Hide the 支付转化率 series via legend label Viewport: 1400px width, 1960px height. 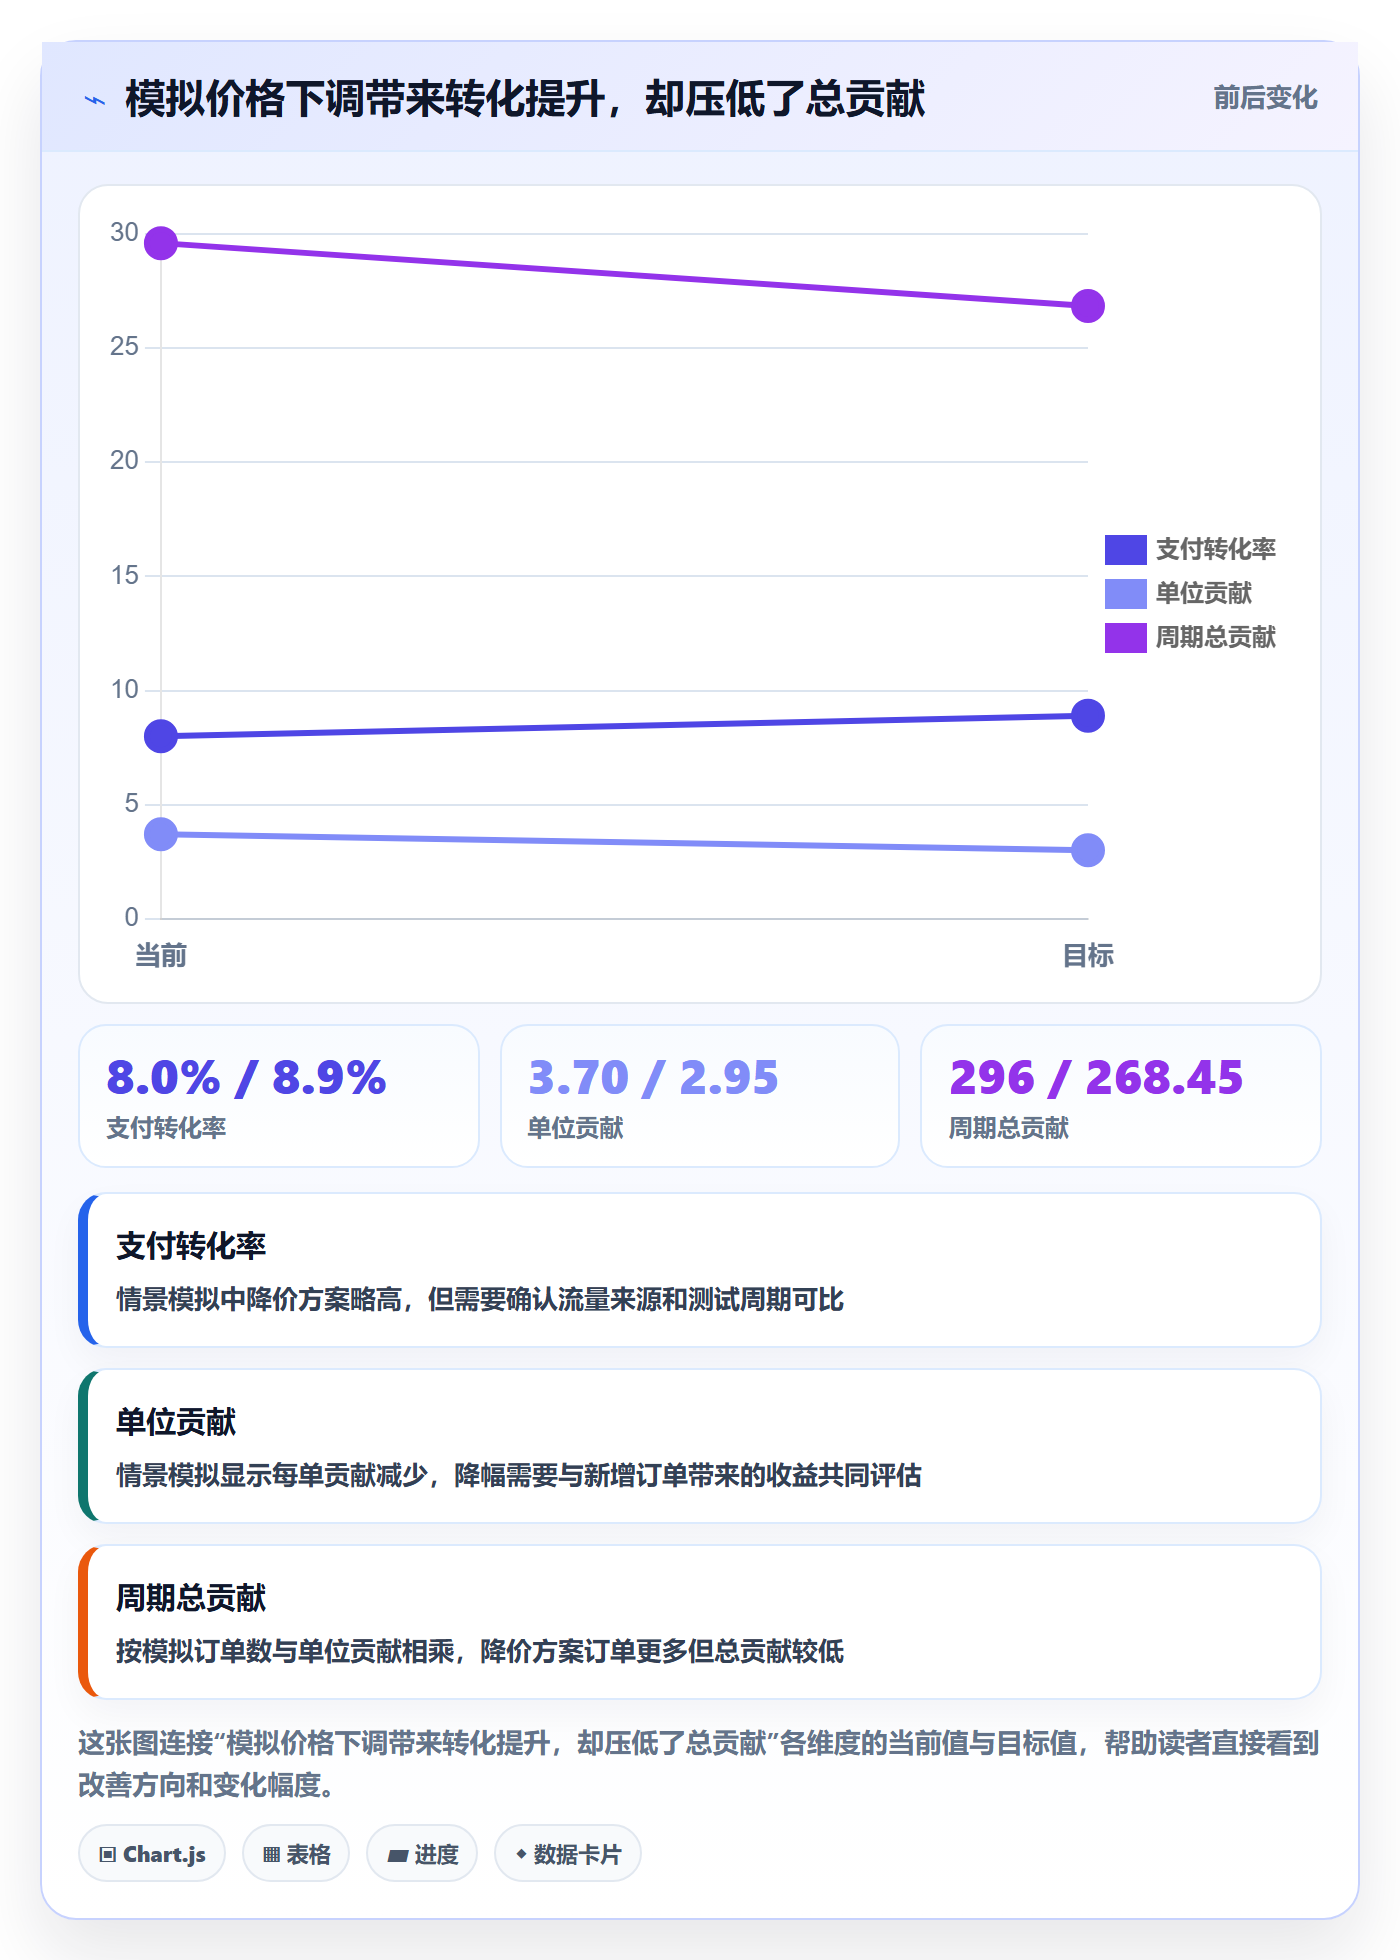point(1216,550)
